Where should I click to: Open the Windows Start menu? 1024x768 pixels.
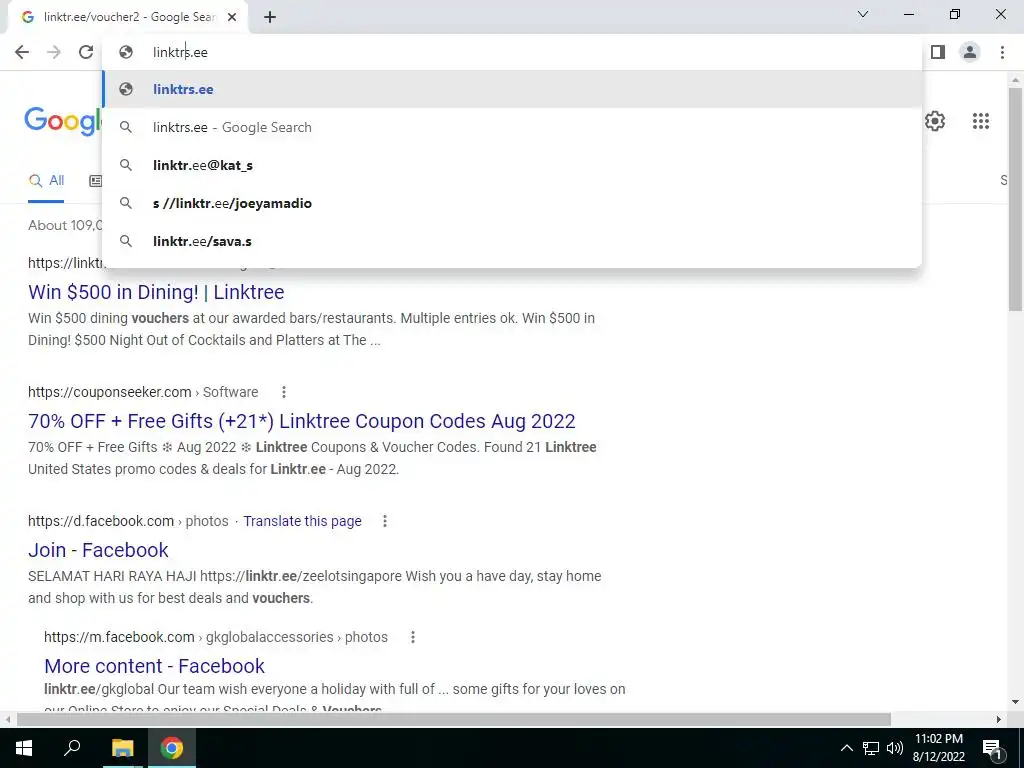pos(24,748)
